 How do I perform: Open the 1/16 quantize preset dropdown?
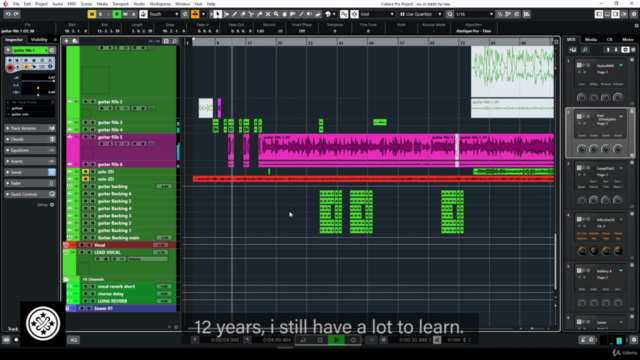474,14
